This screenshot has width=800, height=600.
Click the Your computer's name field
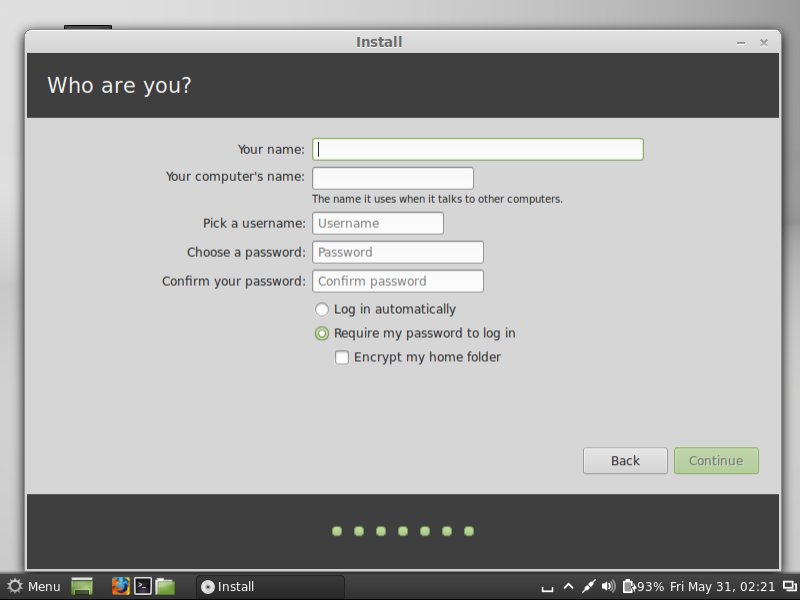[393, 178]
